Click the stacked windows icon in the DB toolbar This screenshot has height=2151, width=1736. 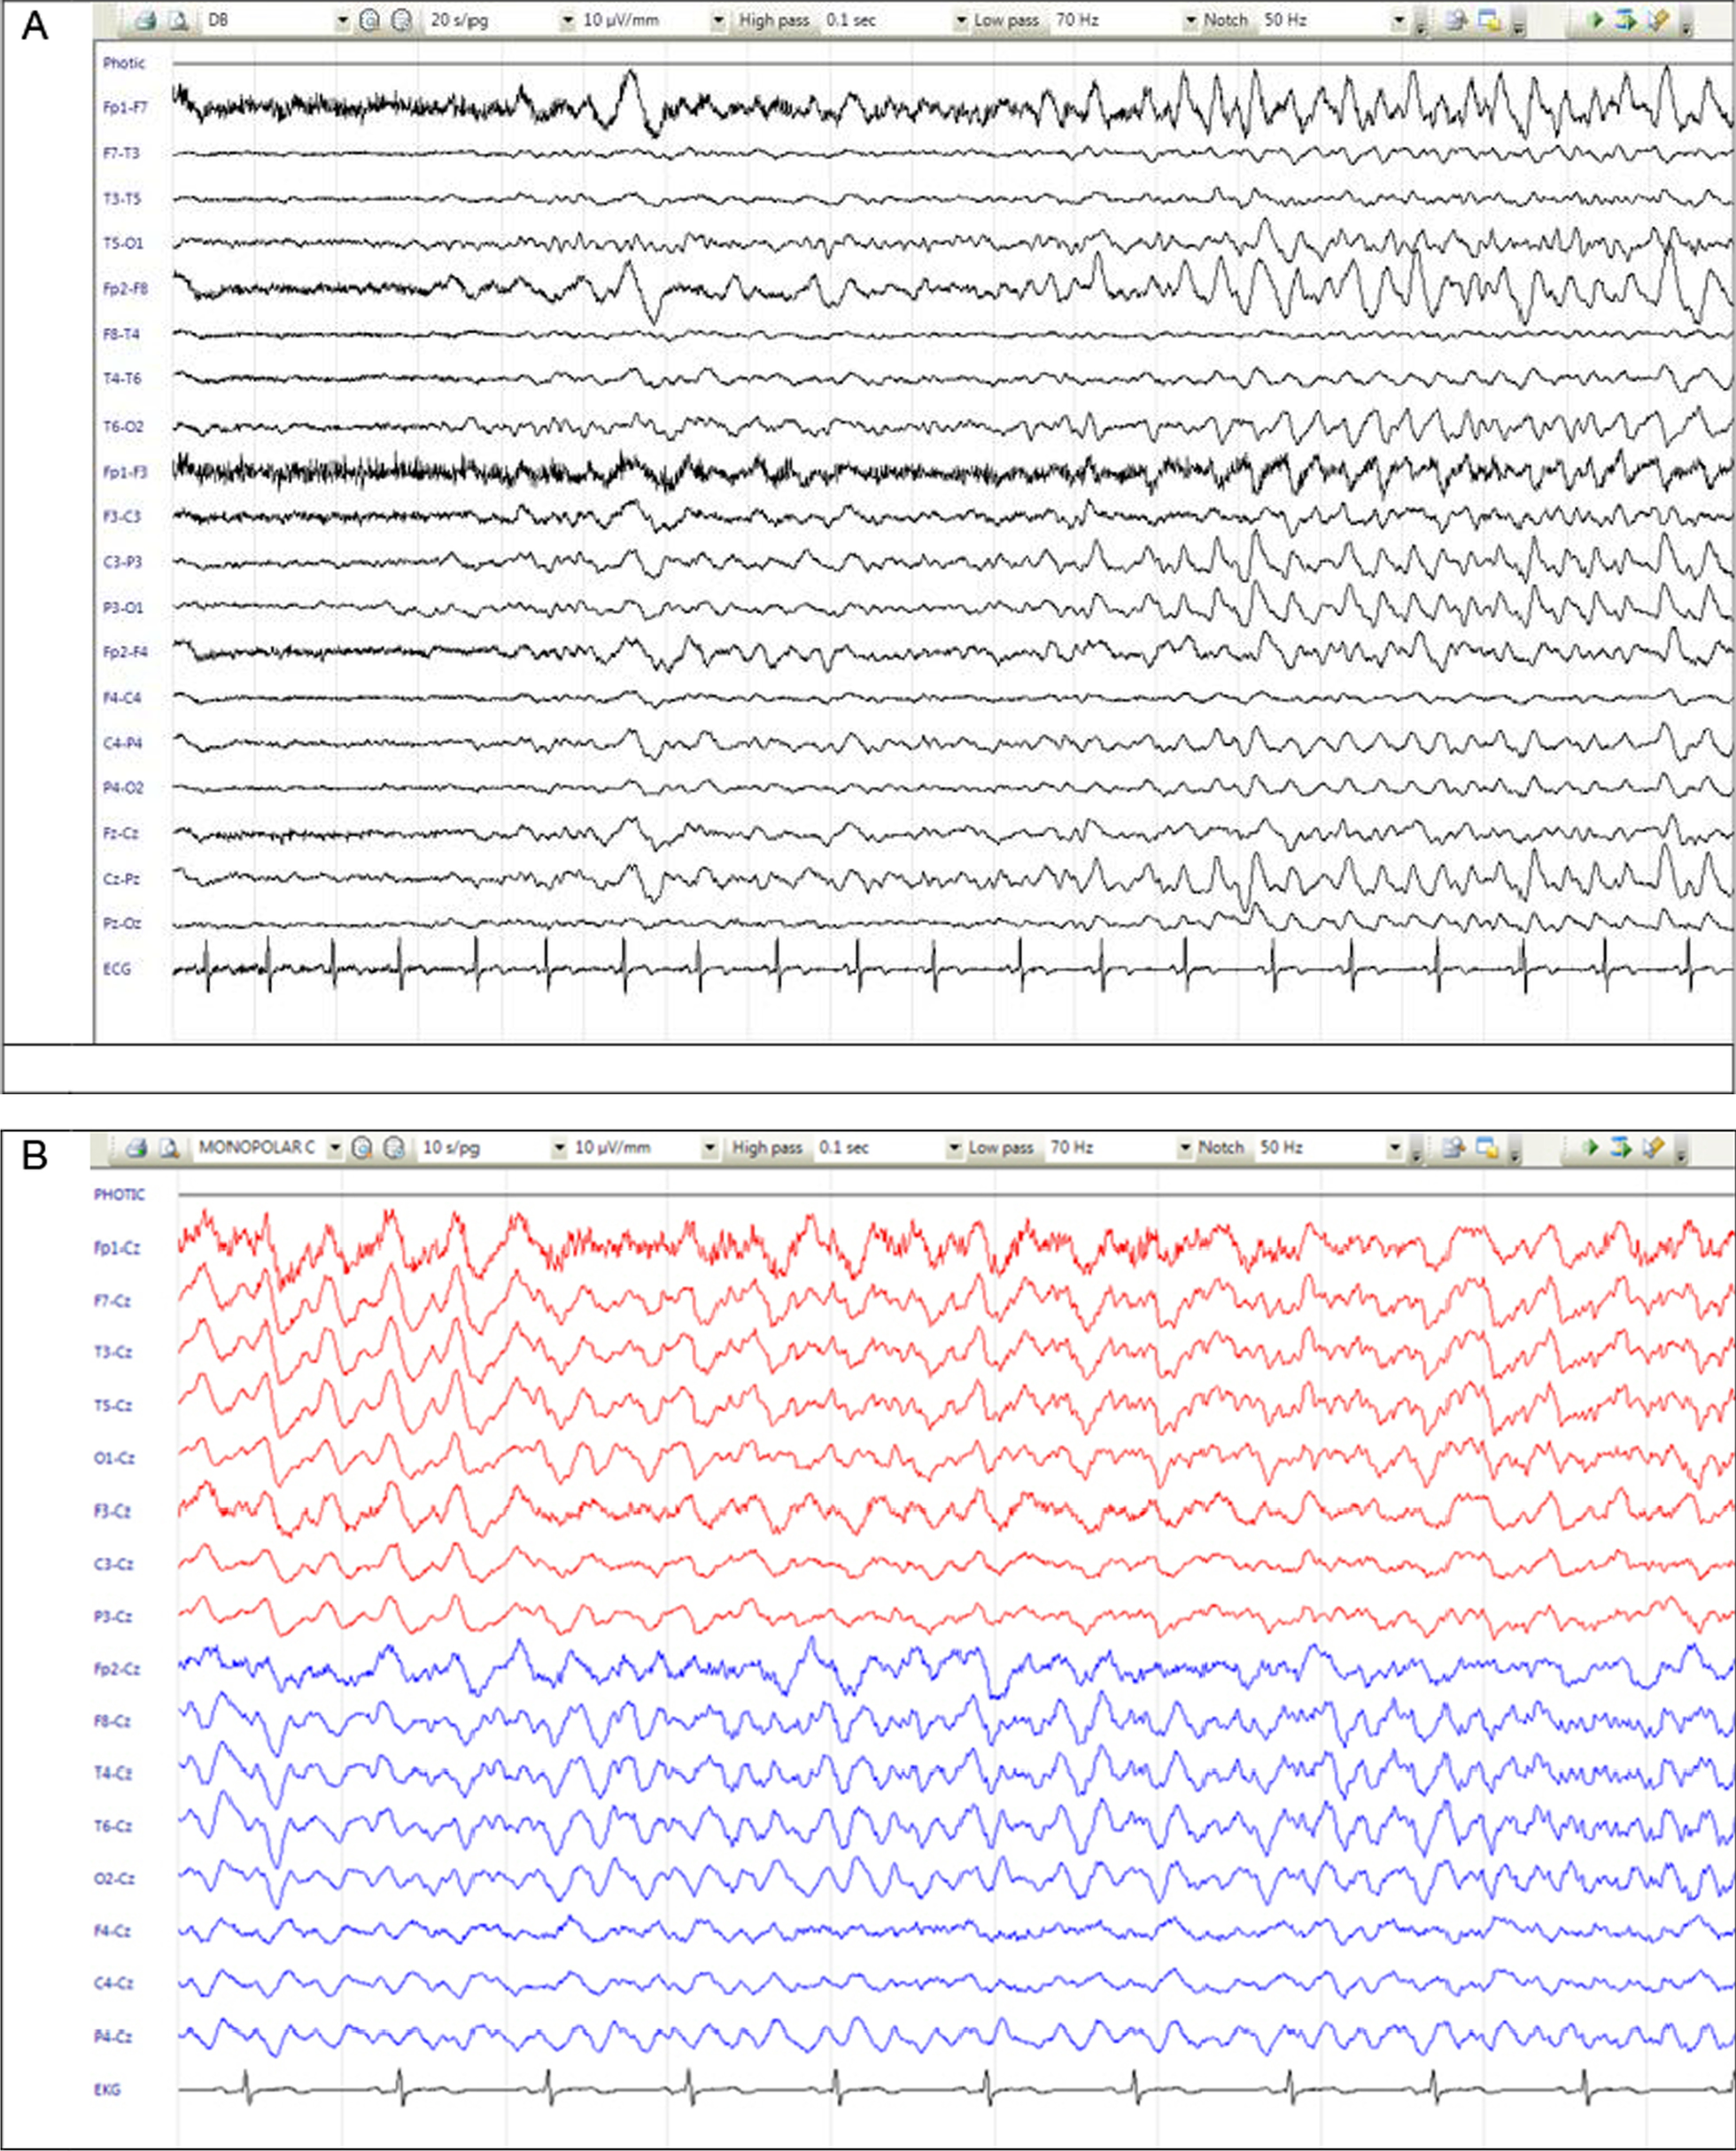(1489, 20)
